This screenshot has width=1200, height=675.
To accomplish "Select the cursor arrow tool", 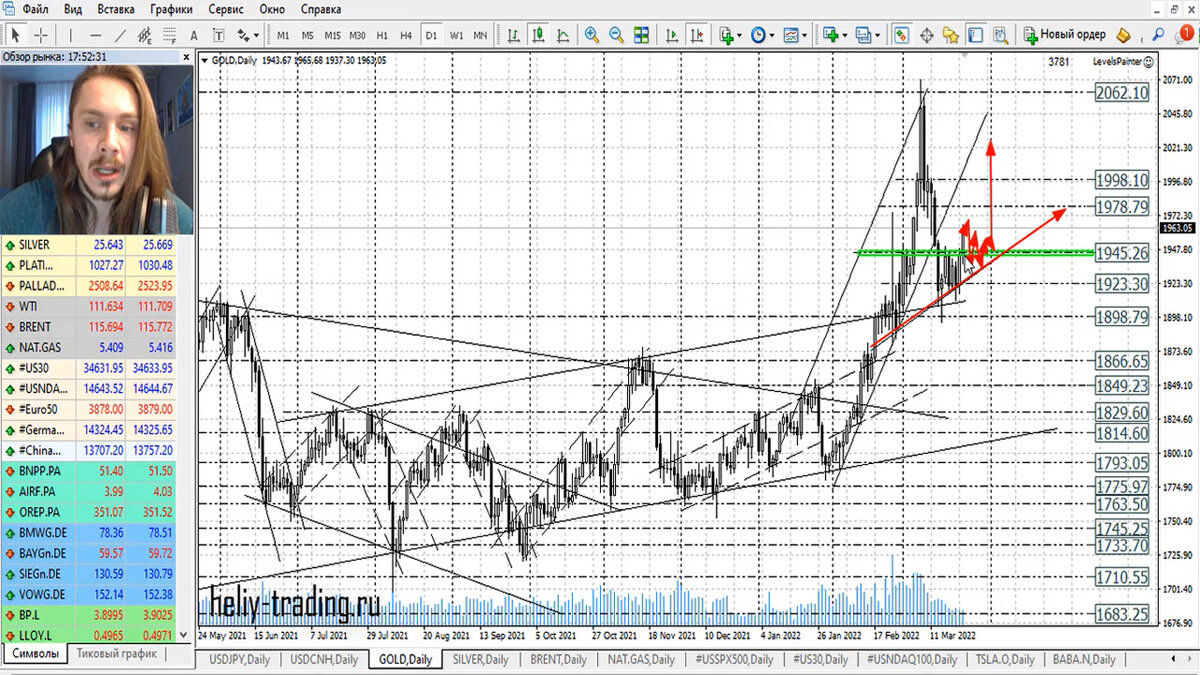I will point(15,35).
